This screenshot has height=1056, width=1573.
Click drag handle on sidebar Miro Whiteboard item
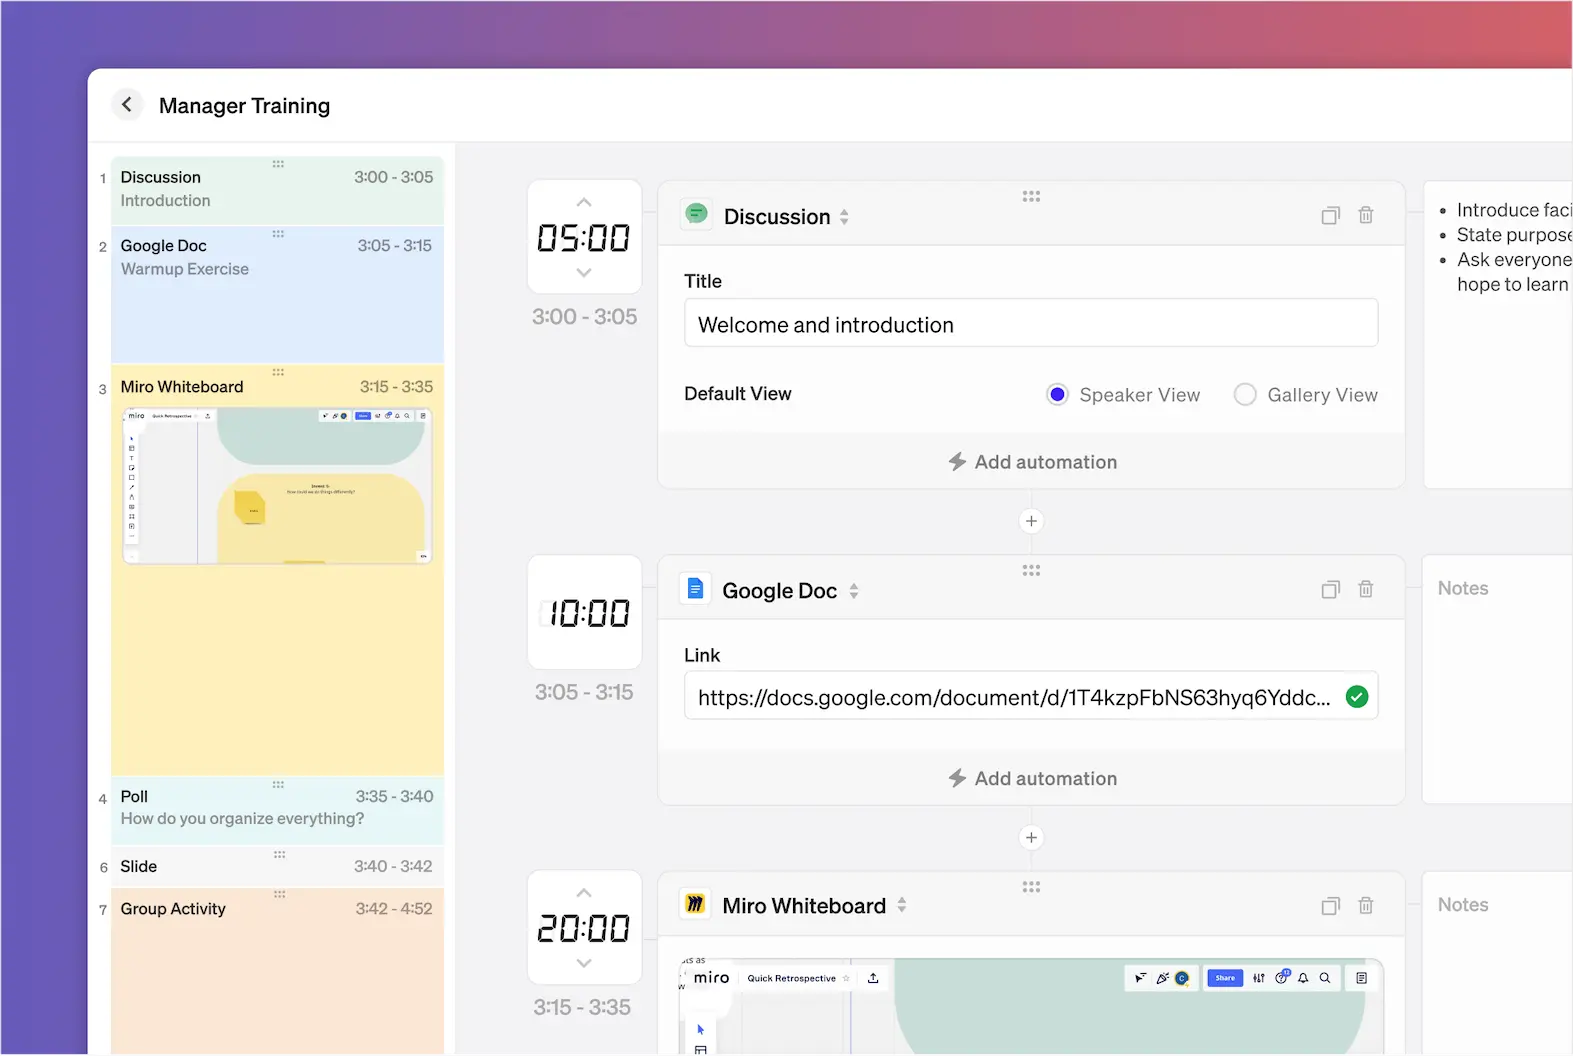click(x=278, y=372)
